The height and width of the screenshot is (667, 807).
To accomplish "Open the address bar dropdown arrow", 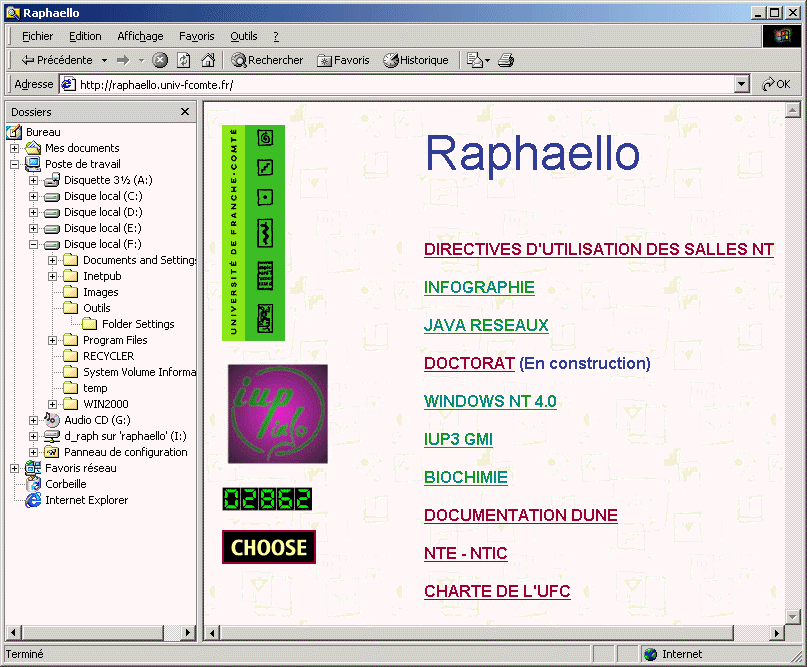I will point(741,85).
